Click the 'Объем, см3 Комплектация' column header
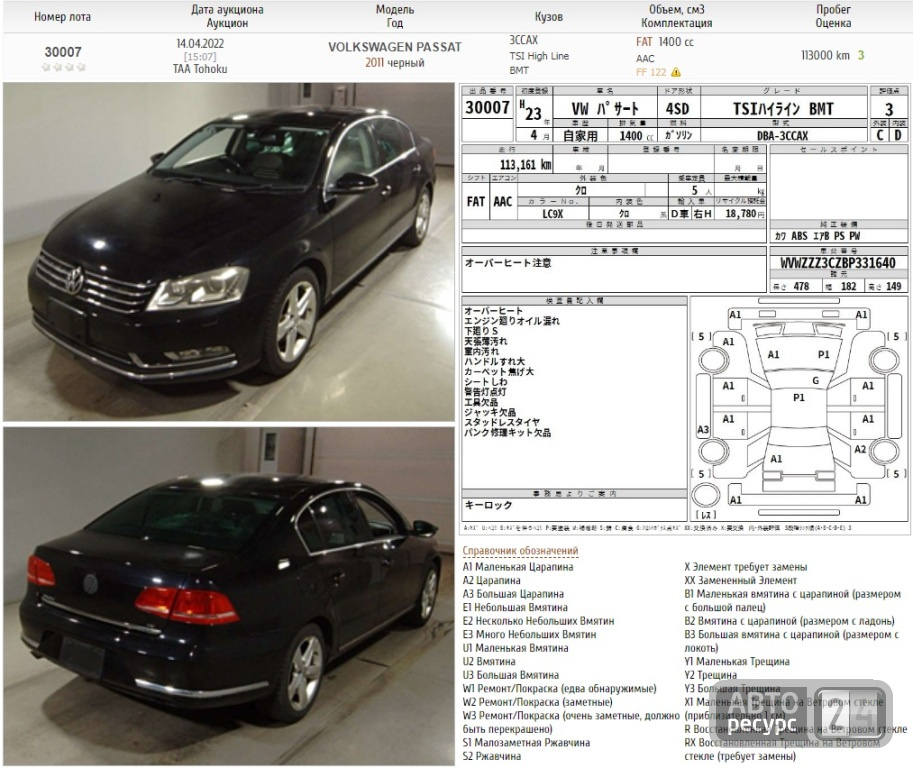This screenshot has height=768, width=913. pos(677,16)
